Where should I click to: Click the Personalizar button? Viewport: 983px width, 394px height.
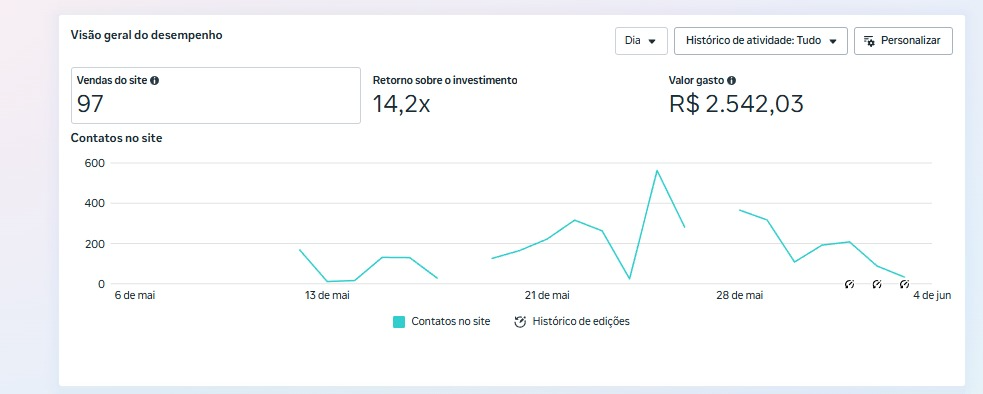pyautogui.click(x=903, y=41)
